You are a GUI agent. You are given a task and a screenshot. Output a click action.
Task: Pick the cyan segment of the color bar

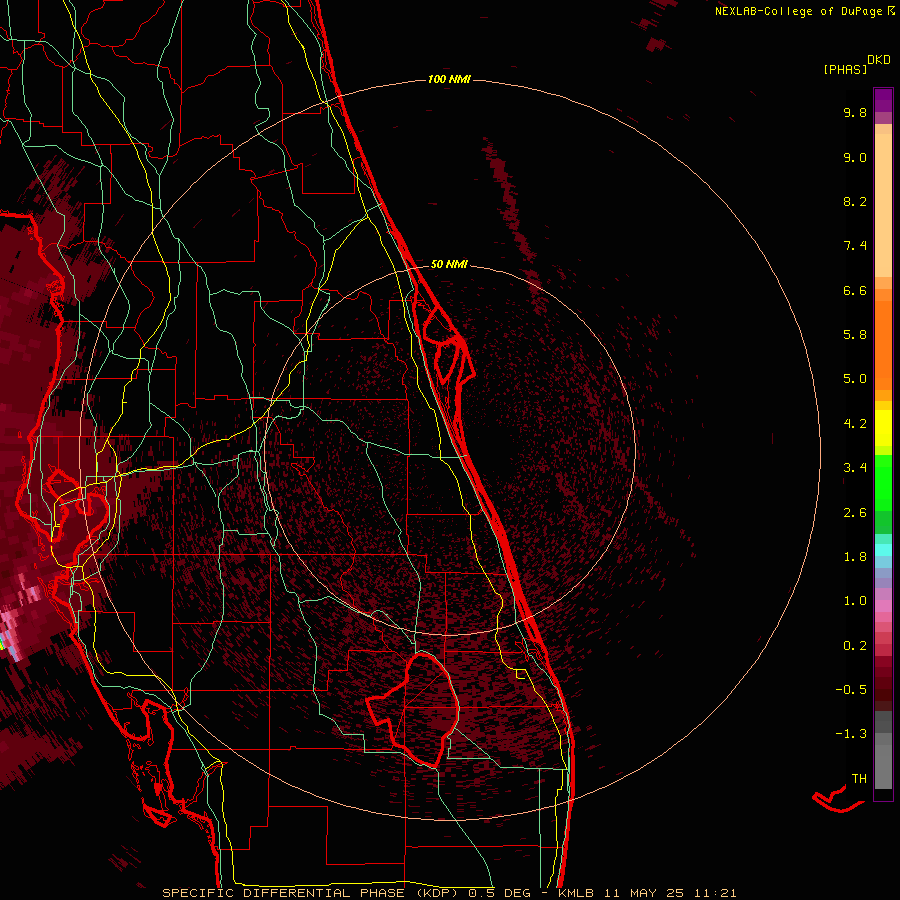click(x=883, y=550)
